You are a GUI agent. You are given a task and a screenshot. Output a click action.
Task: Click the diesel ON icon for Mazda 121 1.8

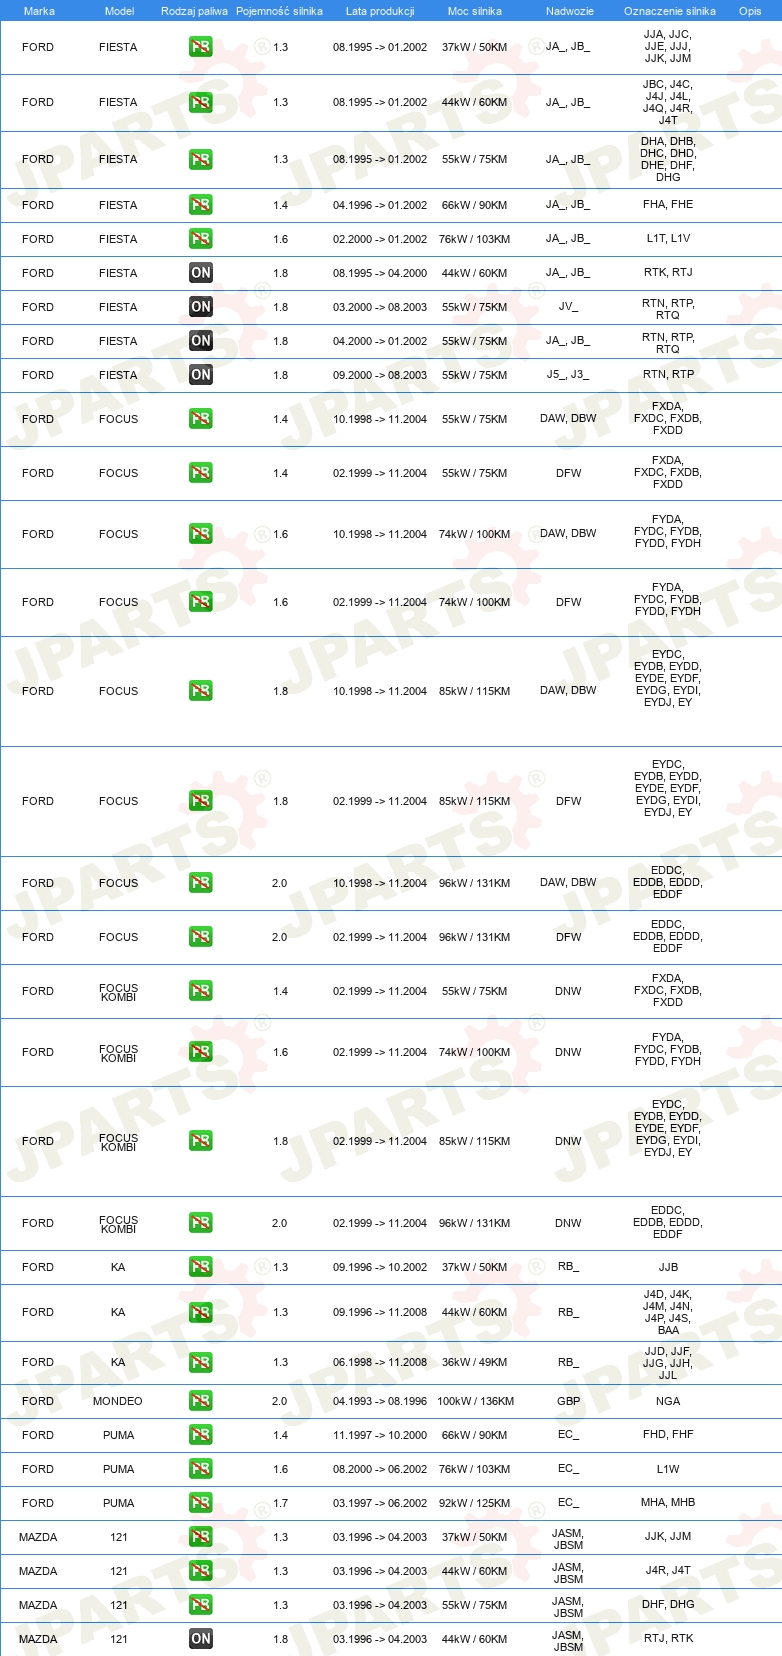pyautogui.click(x=201, y=1639)
